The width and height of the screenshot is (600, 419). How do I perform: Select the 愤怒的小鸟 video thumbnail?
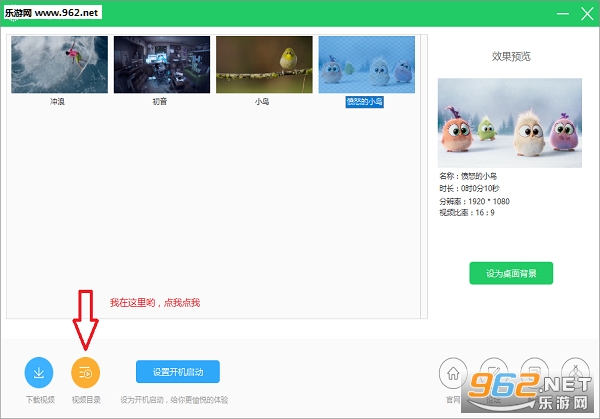tap(367, 64)
